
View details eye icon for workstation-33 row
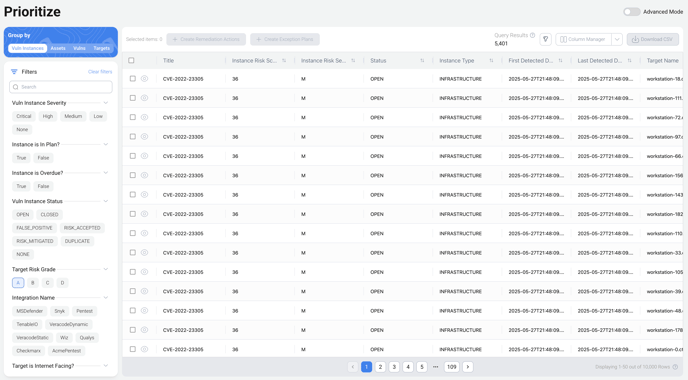144,252
